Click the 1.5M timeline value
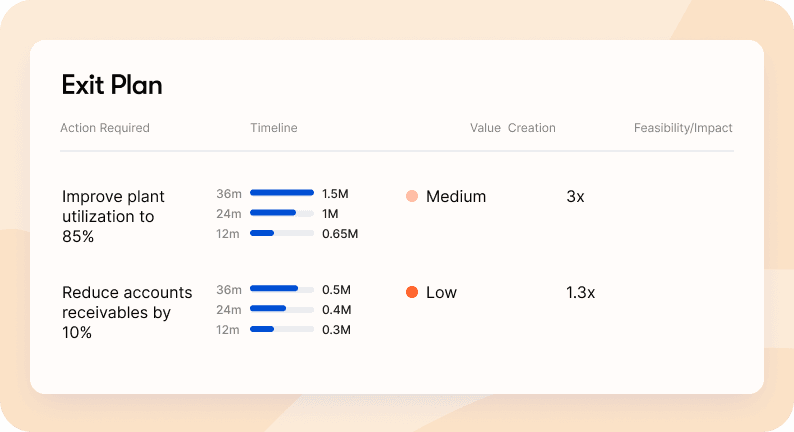794x432 pixels. [x=335, y=193]
